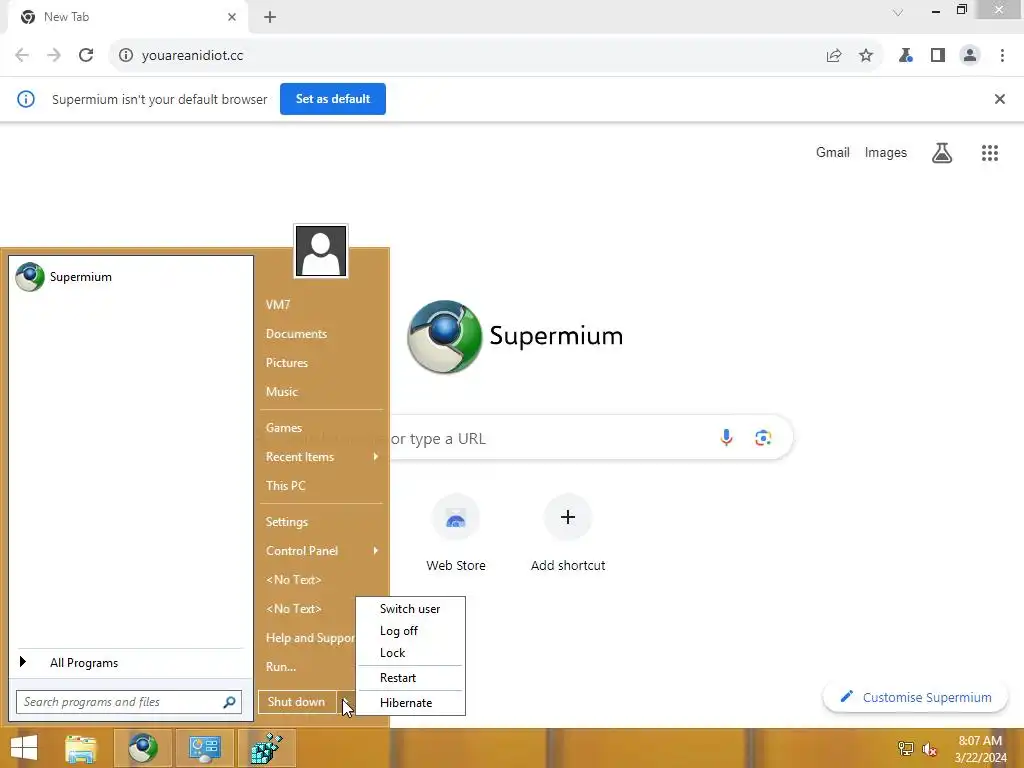Screen dimensions: 1024x768
Task: Open the flask experiments toolbar icon
Action: tap(906, 56)
